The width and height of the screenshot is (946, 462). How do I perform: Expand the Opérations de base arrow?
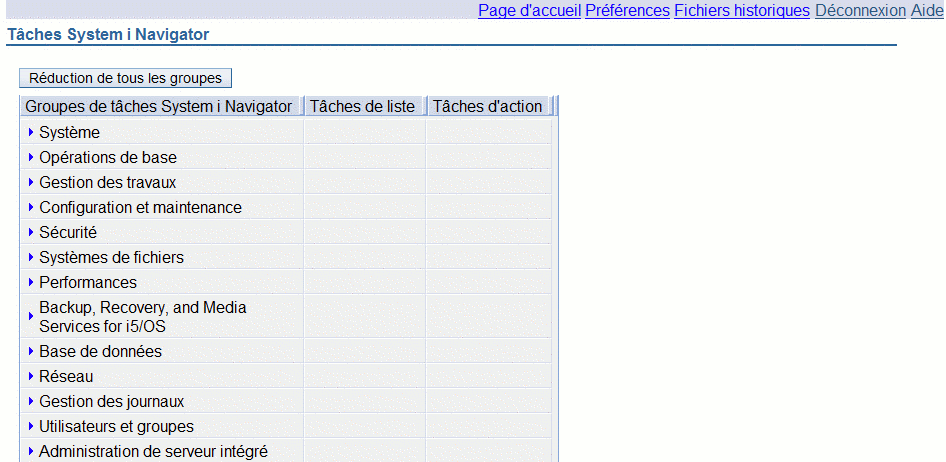click(31, 157)
